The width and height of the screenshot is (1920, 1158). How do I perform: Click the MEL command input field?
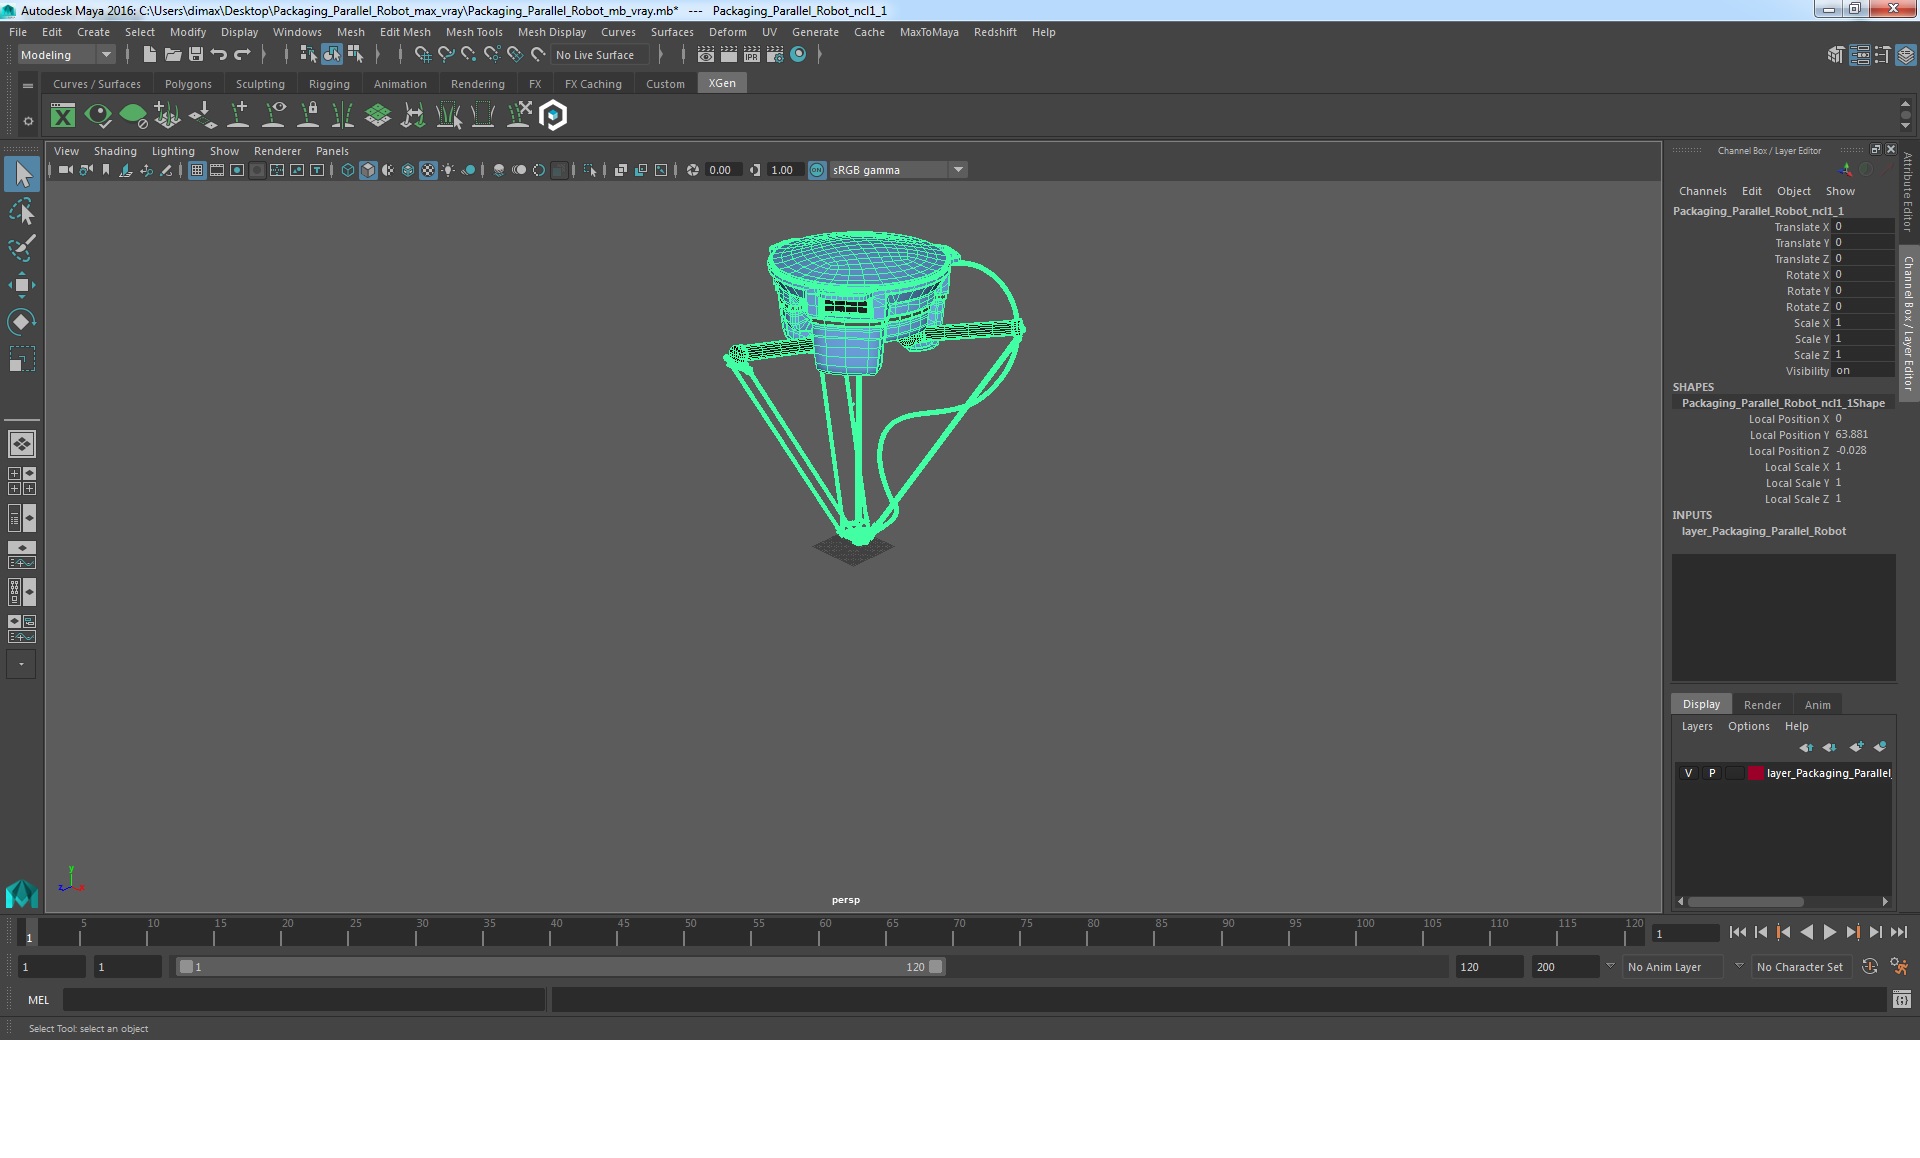[304, 999]
